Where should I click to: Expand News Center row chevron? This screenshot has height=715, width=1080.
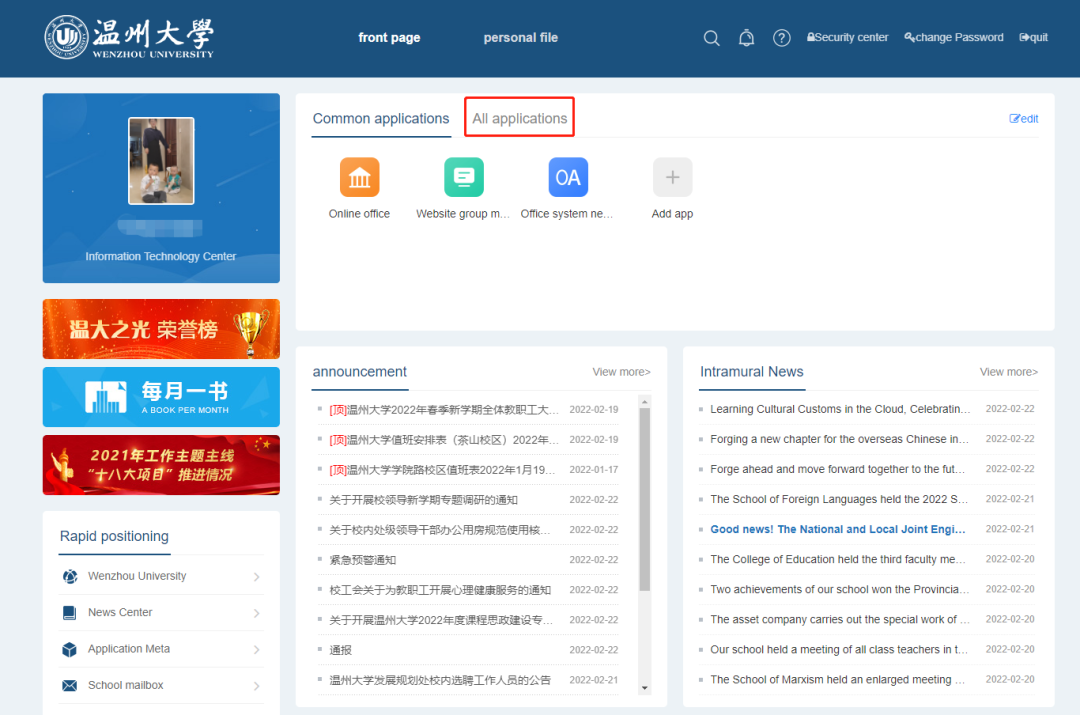256,614
